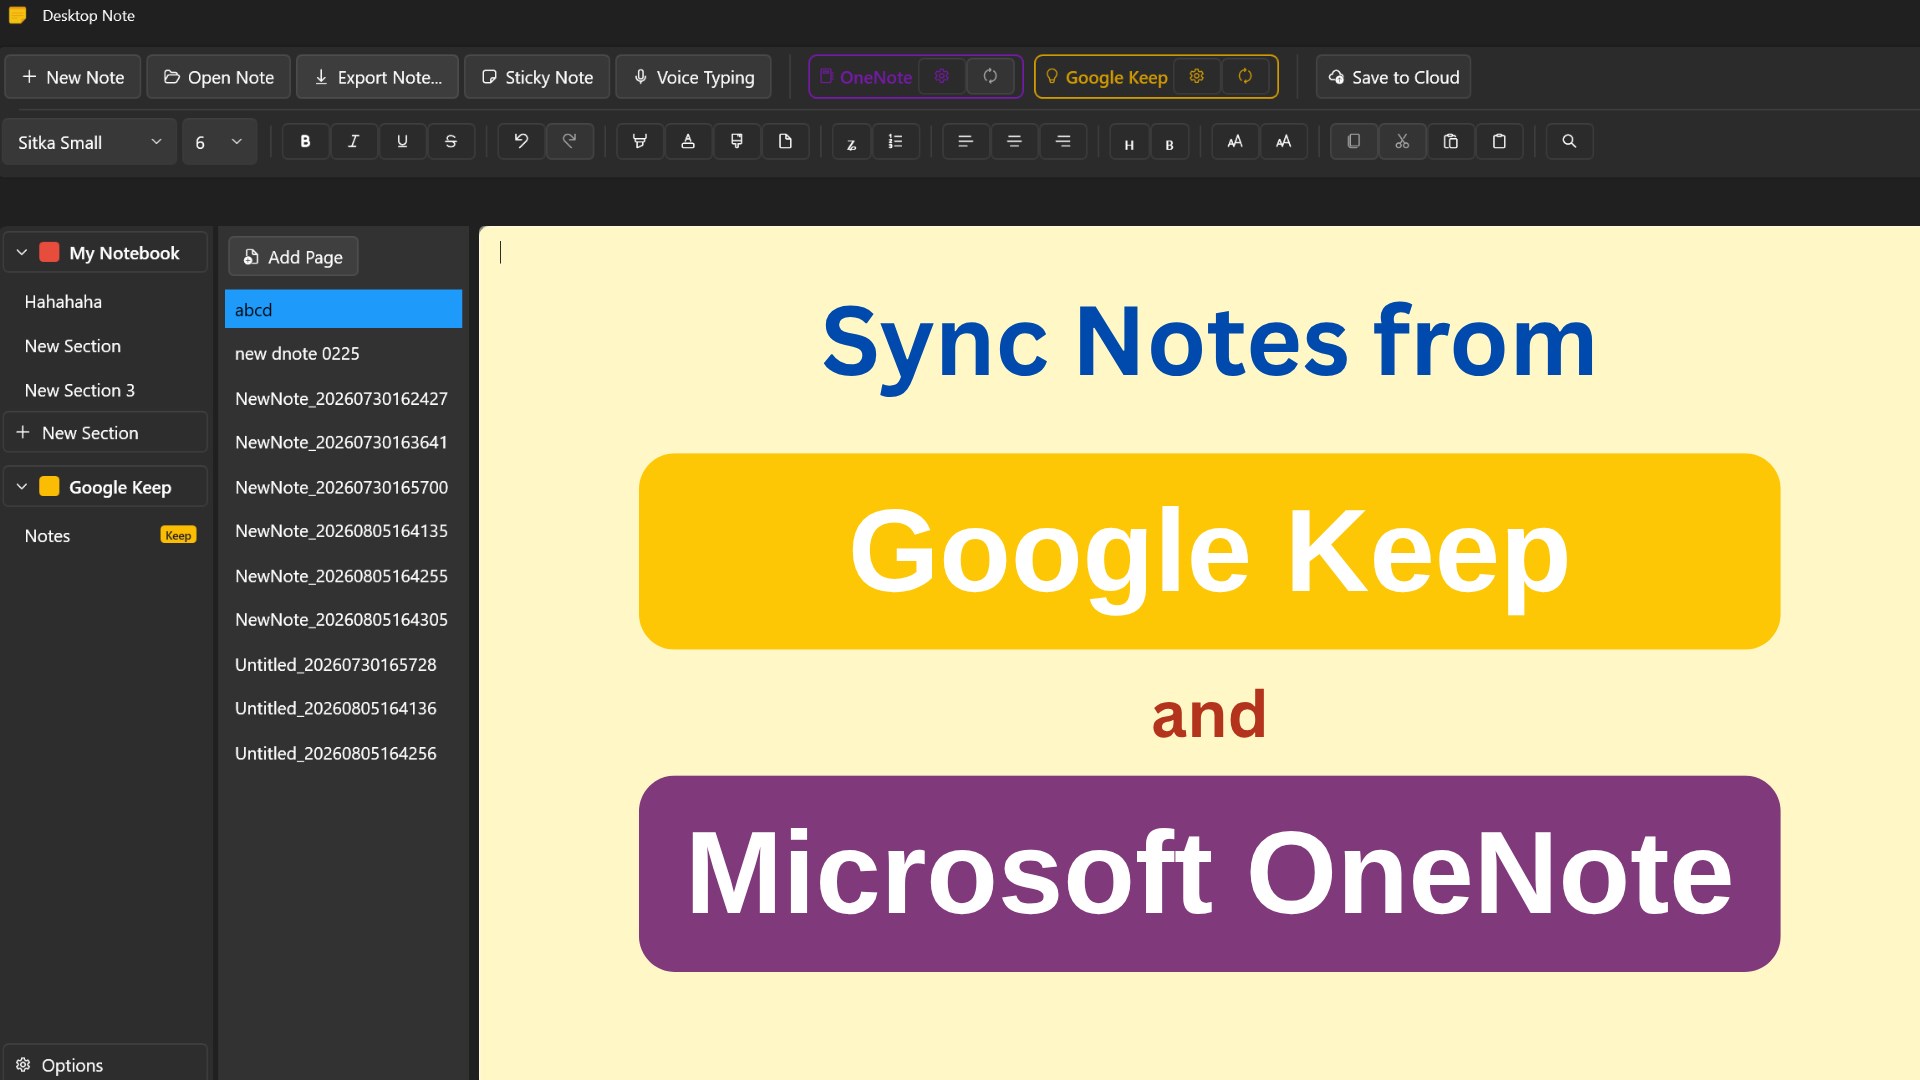This screenshot has height=1080, width=1920.
Task: Cut the selection with scissors icon
Action: click(x=1402, y=142)
